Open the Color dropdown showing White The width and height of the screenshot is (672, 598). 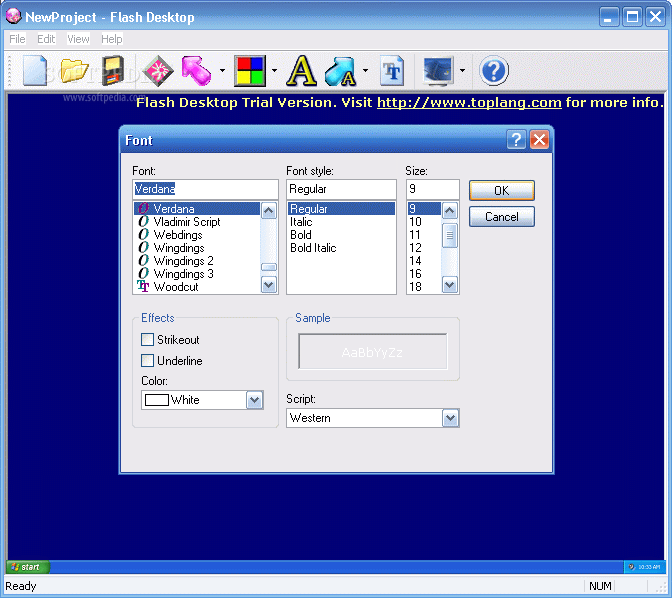202,400
